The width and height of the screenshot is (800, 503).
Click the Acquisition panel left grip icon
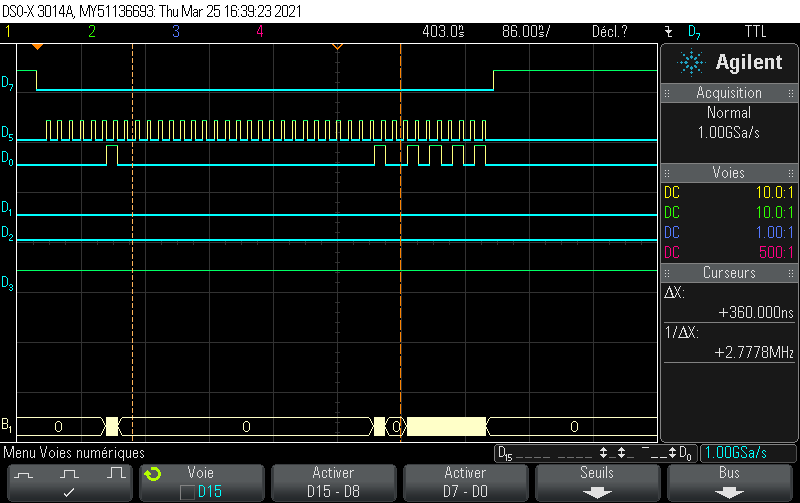click(x=667, y=93)
